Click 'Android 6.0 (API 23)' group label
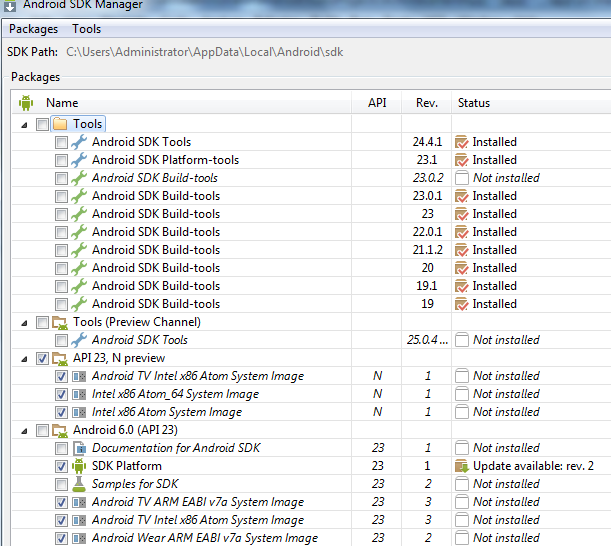This screenshot has height=546, width=611. click(125, 430)
